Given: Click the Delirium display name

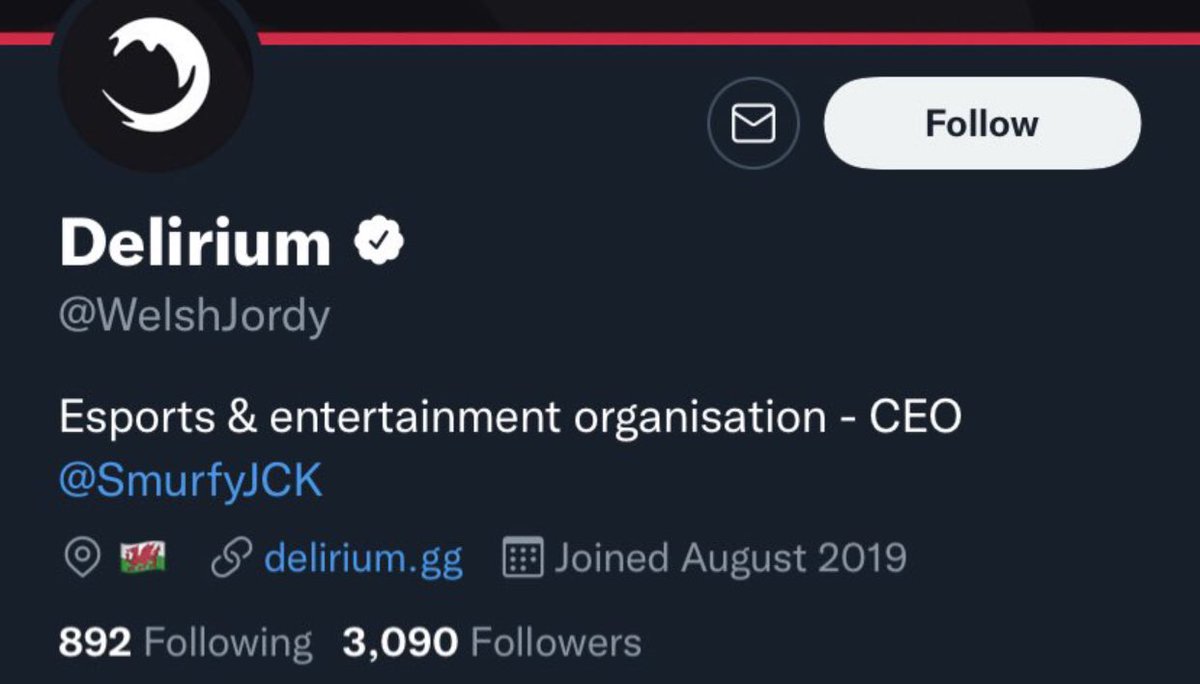Looking at the screenshot, I should pyautogui.click(x=195, y=243).
